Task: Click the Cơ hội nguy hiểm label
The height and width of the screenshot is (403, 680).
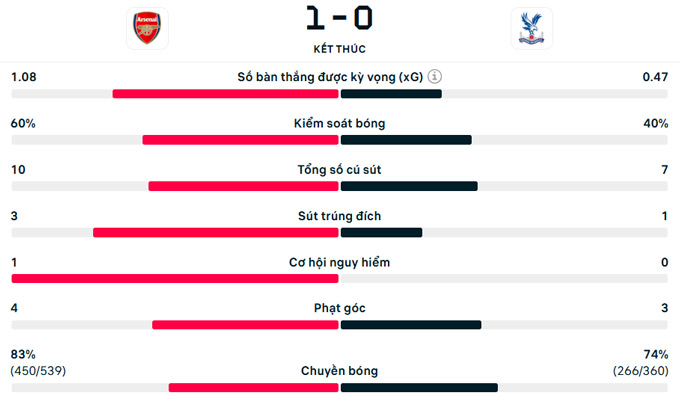Action: tap(340, 262)
